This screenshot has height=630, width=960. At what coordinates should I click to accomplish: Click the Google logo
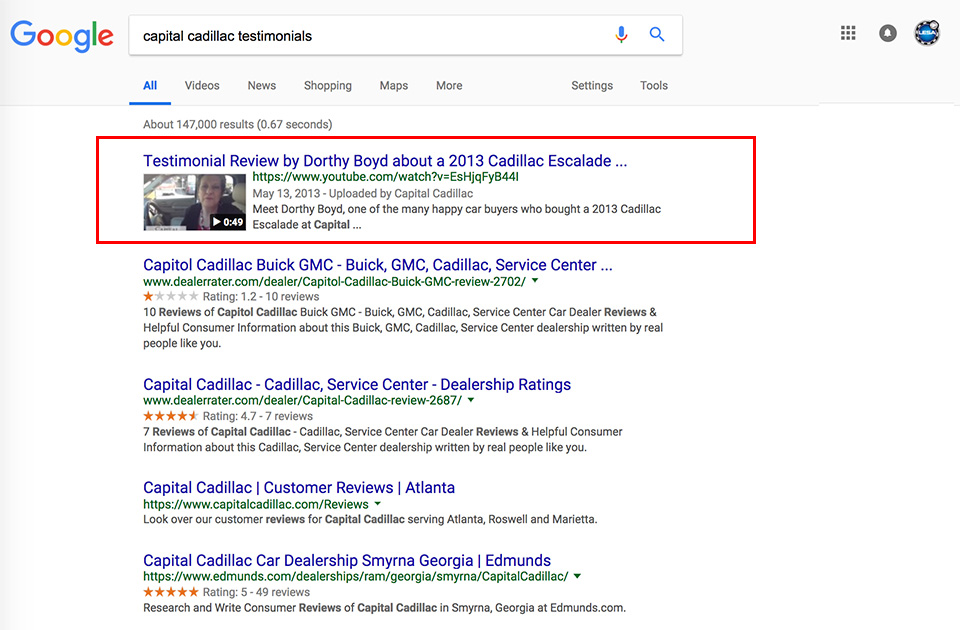(62, 36)
